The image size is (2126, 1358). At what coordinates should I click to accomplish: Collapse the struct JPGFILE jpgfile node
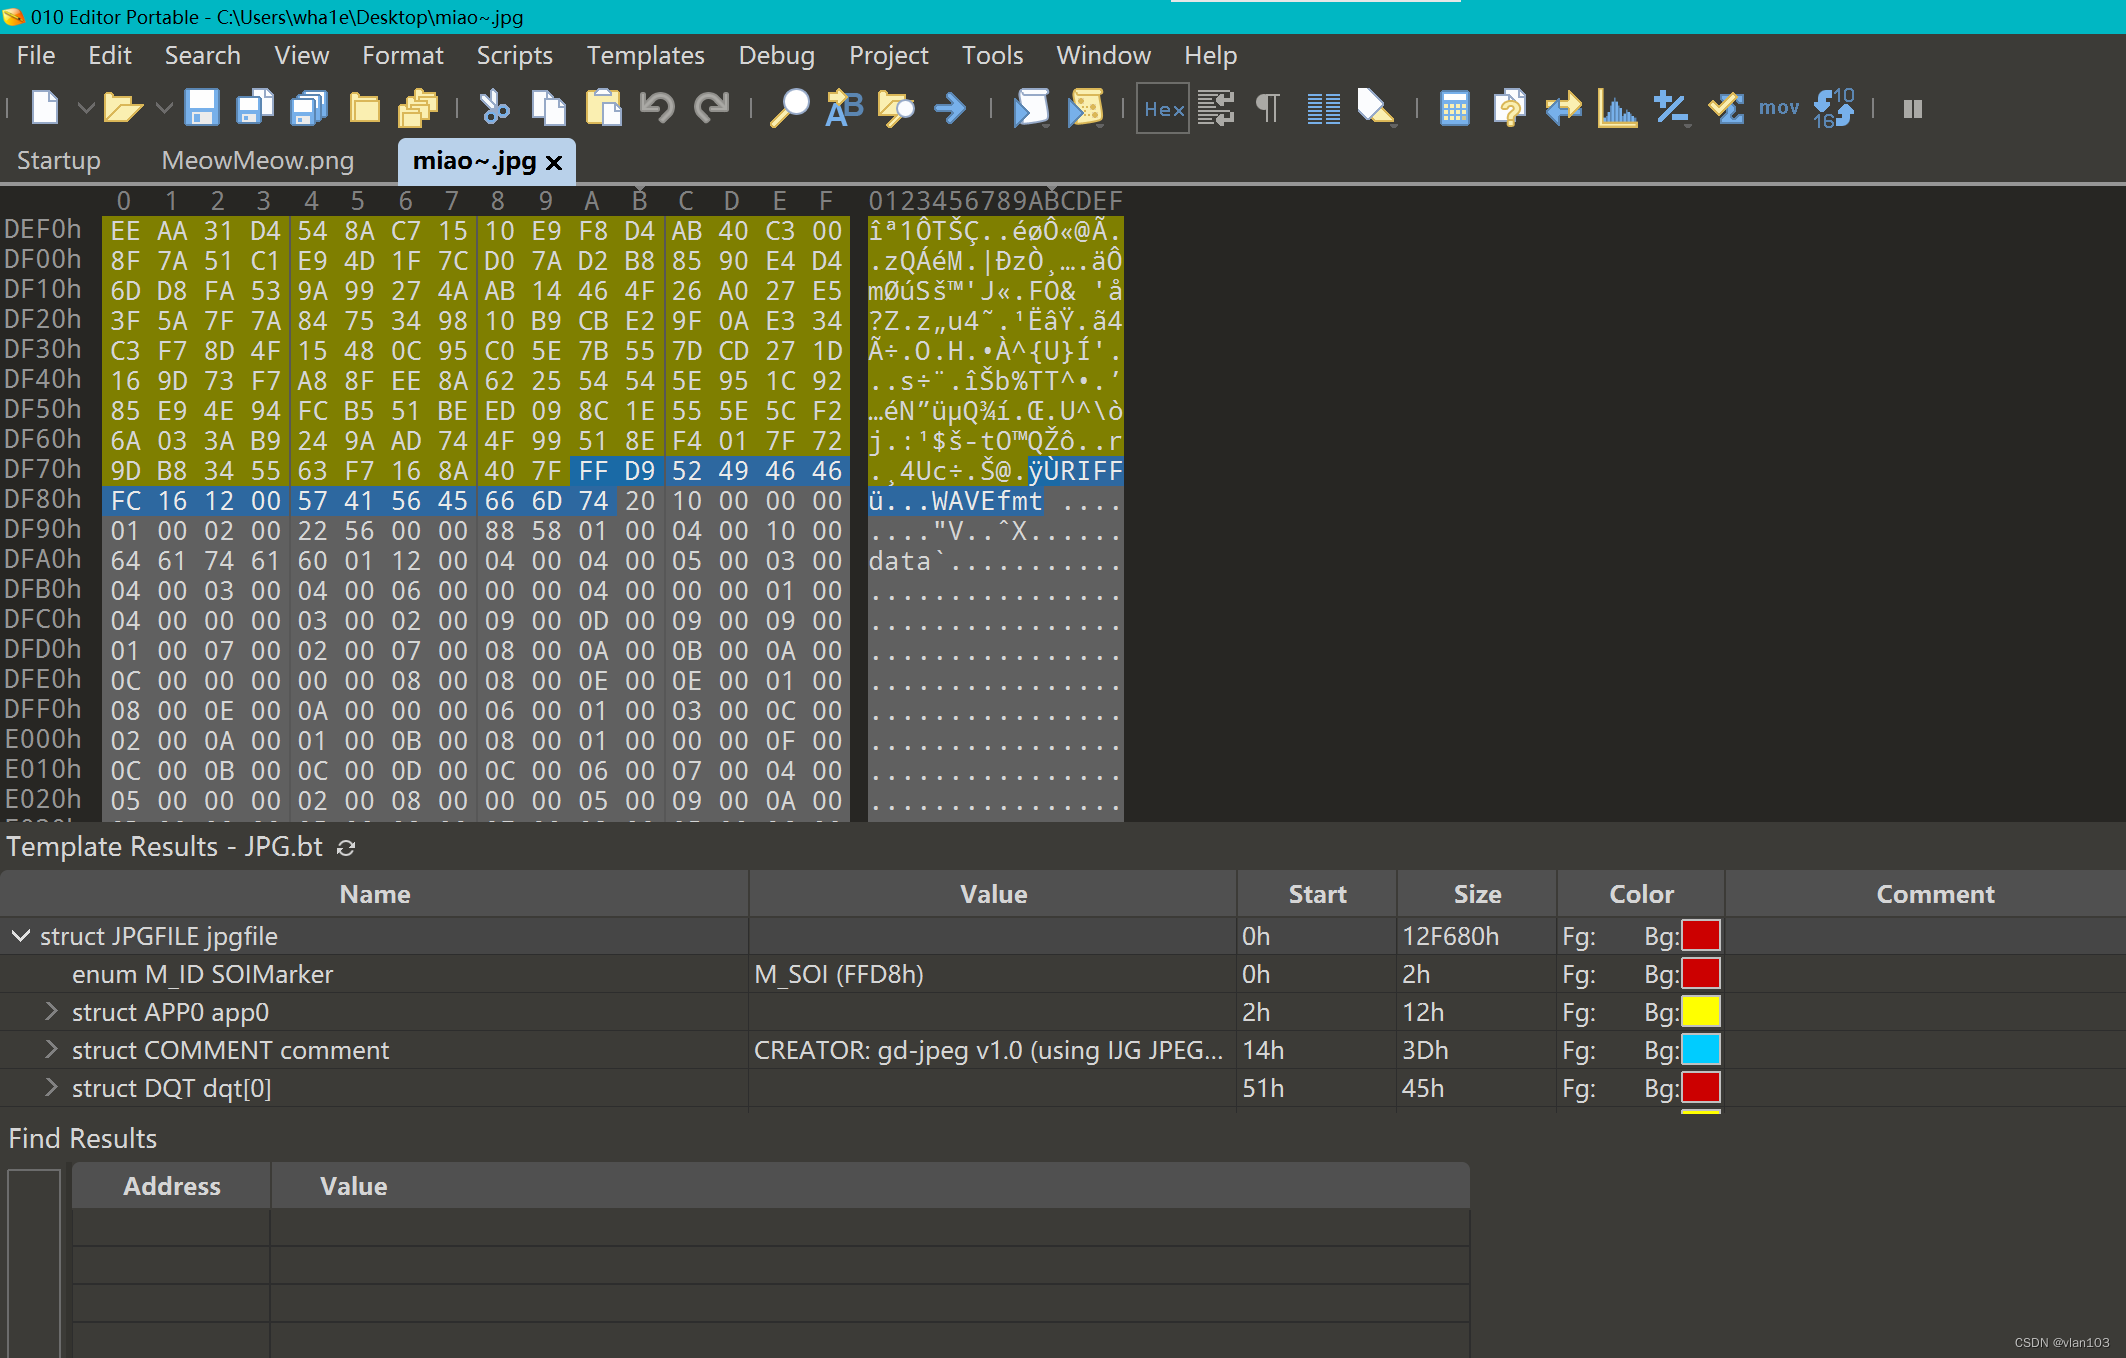tap(20, 936)
